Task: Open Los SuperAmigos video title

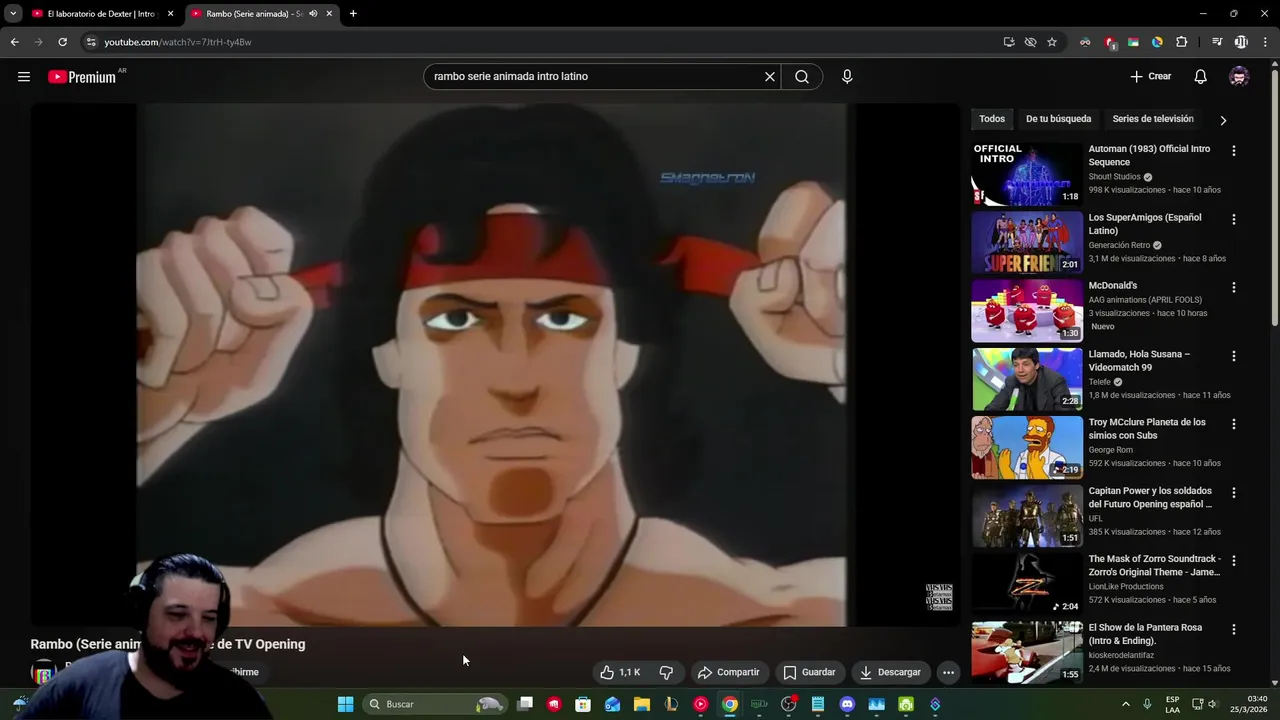Action: [1145, 224]
